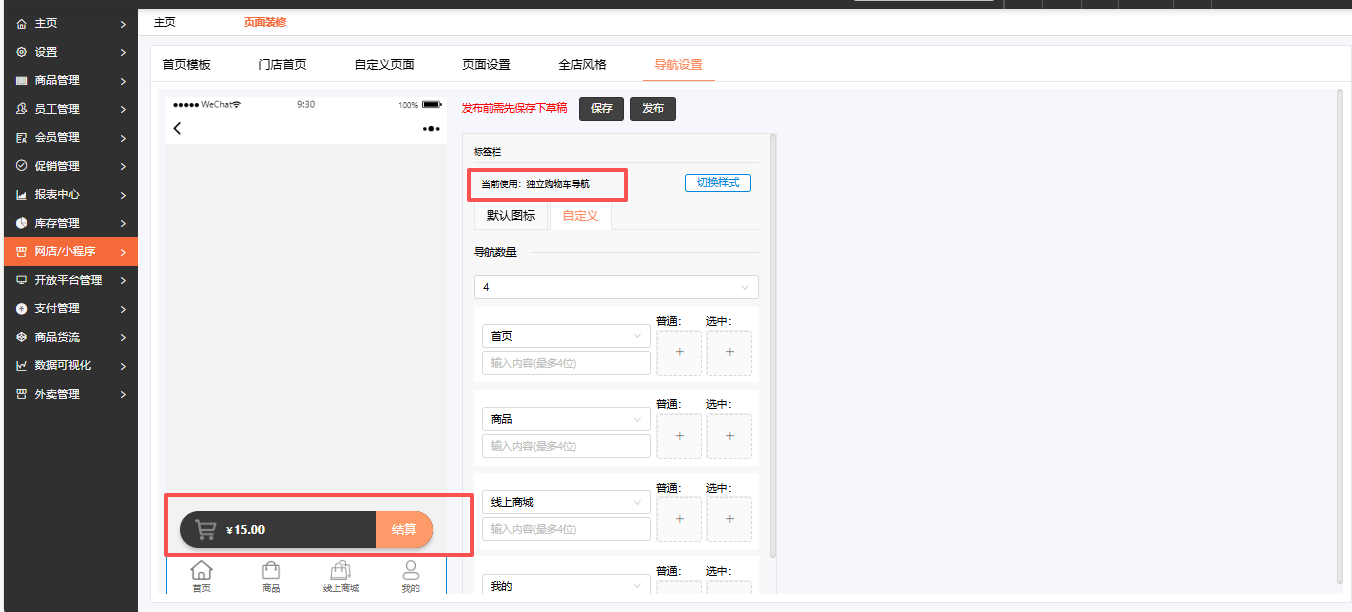Tap the 首页 home icon in preview navigation
This screenshot has height=612, width=1352.
pyautogui.click(x=202, y=571)
